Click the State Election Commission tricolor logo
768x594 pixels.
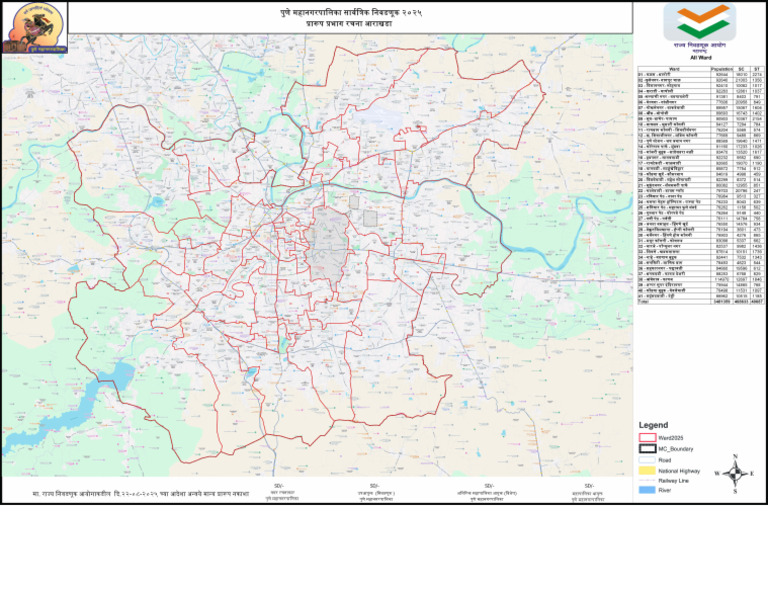pyautogui.click(x=699, y=22)
